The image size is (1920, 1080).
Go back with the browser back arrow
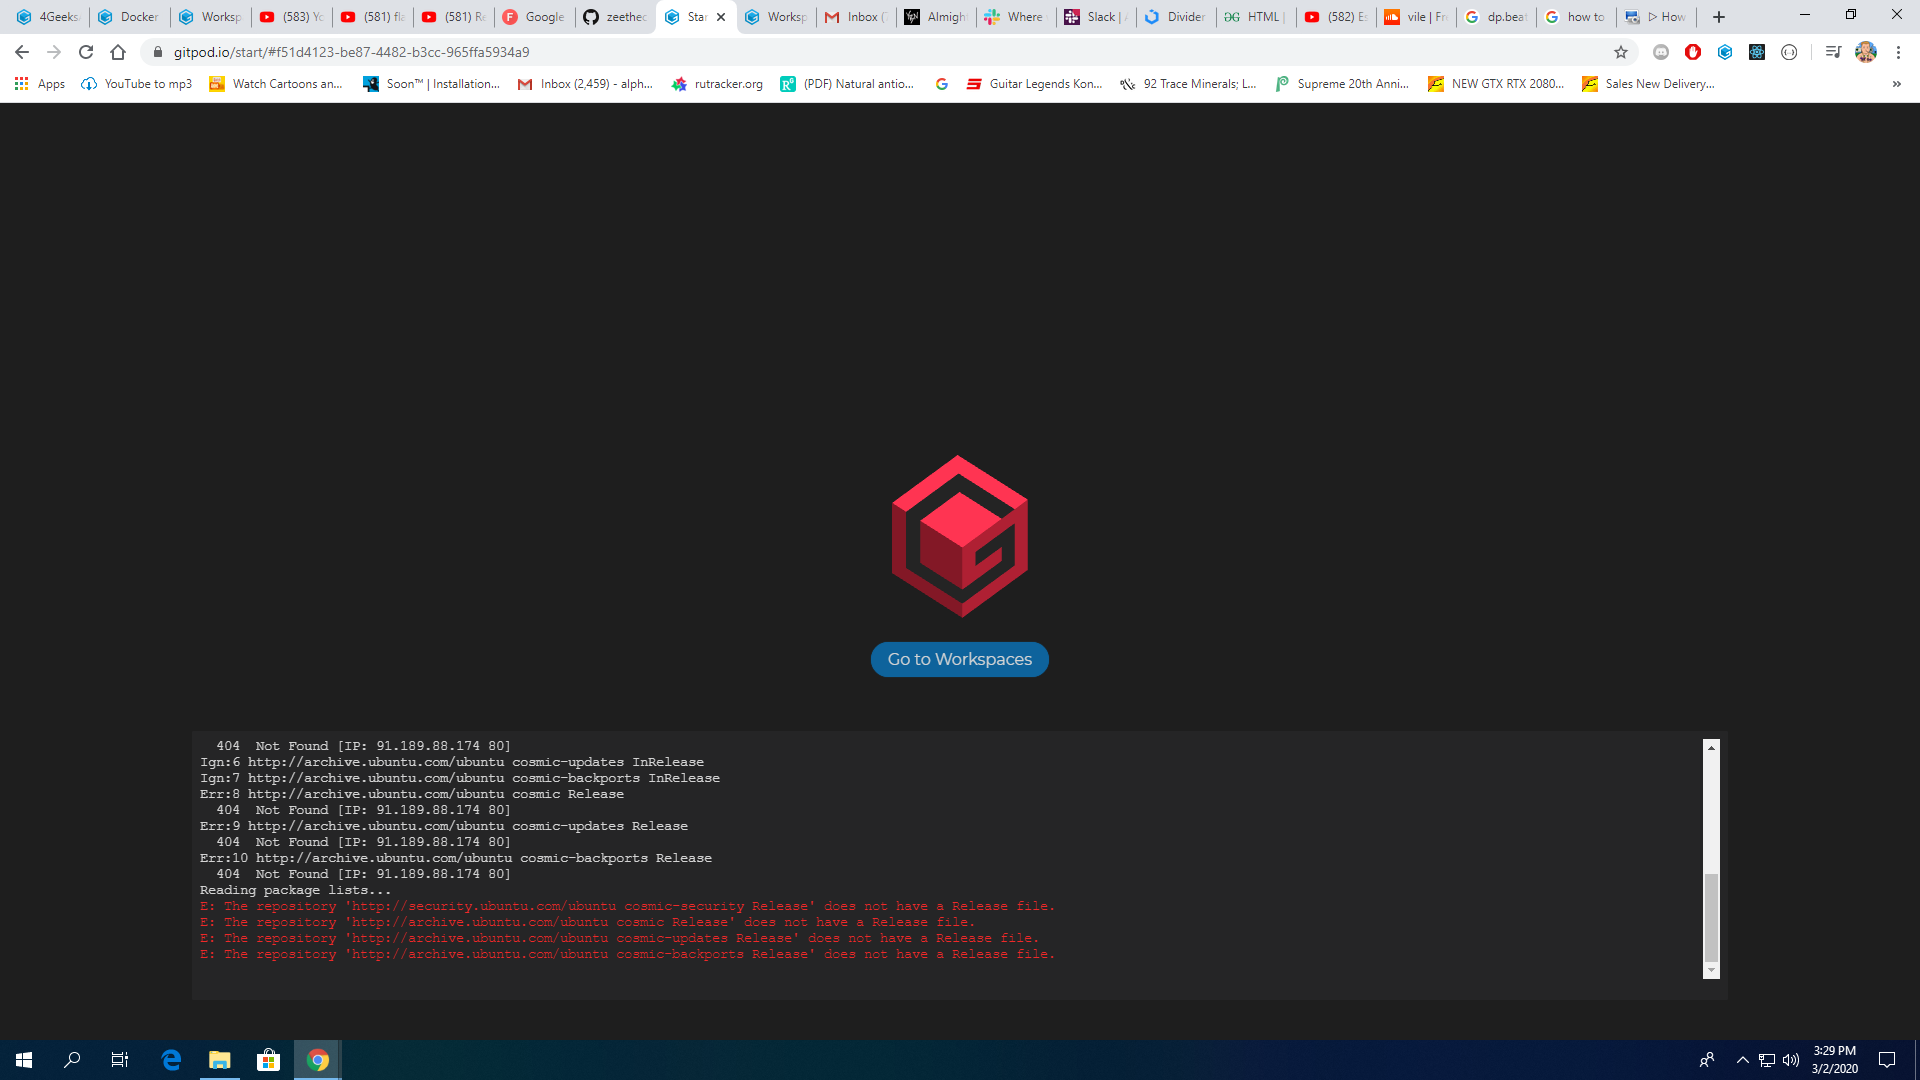coord(22,52)
